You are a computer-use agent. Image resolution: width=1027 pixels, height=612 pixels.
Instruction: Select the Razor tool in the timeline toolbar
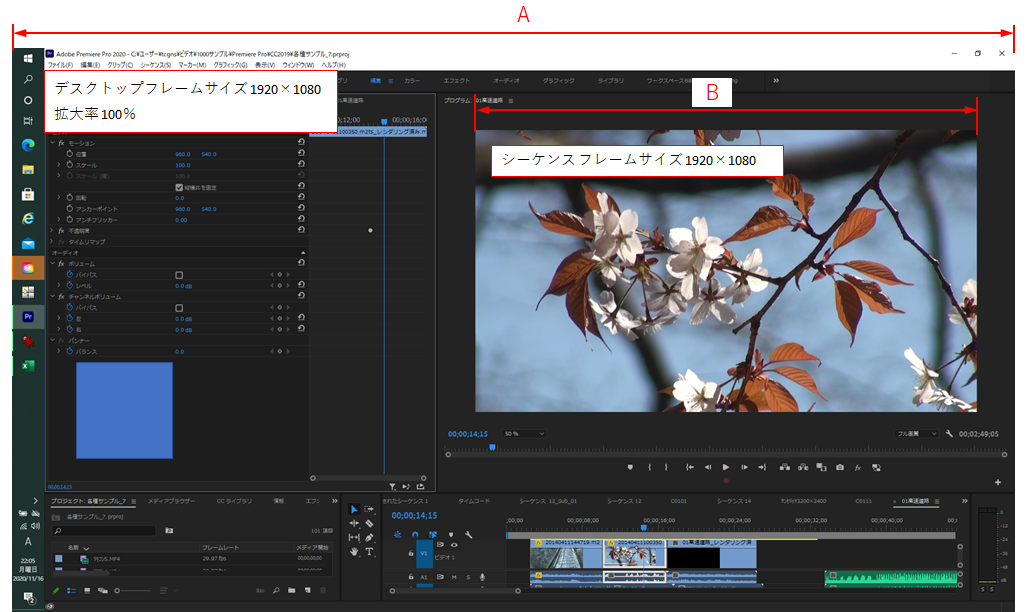point(370,524)
